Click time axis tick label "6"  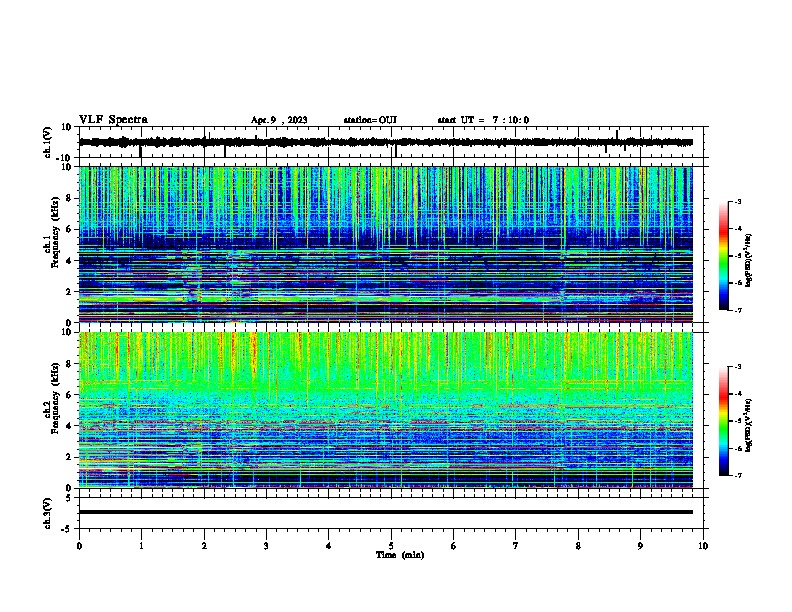(454, 546)
